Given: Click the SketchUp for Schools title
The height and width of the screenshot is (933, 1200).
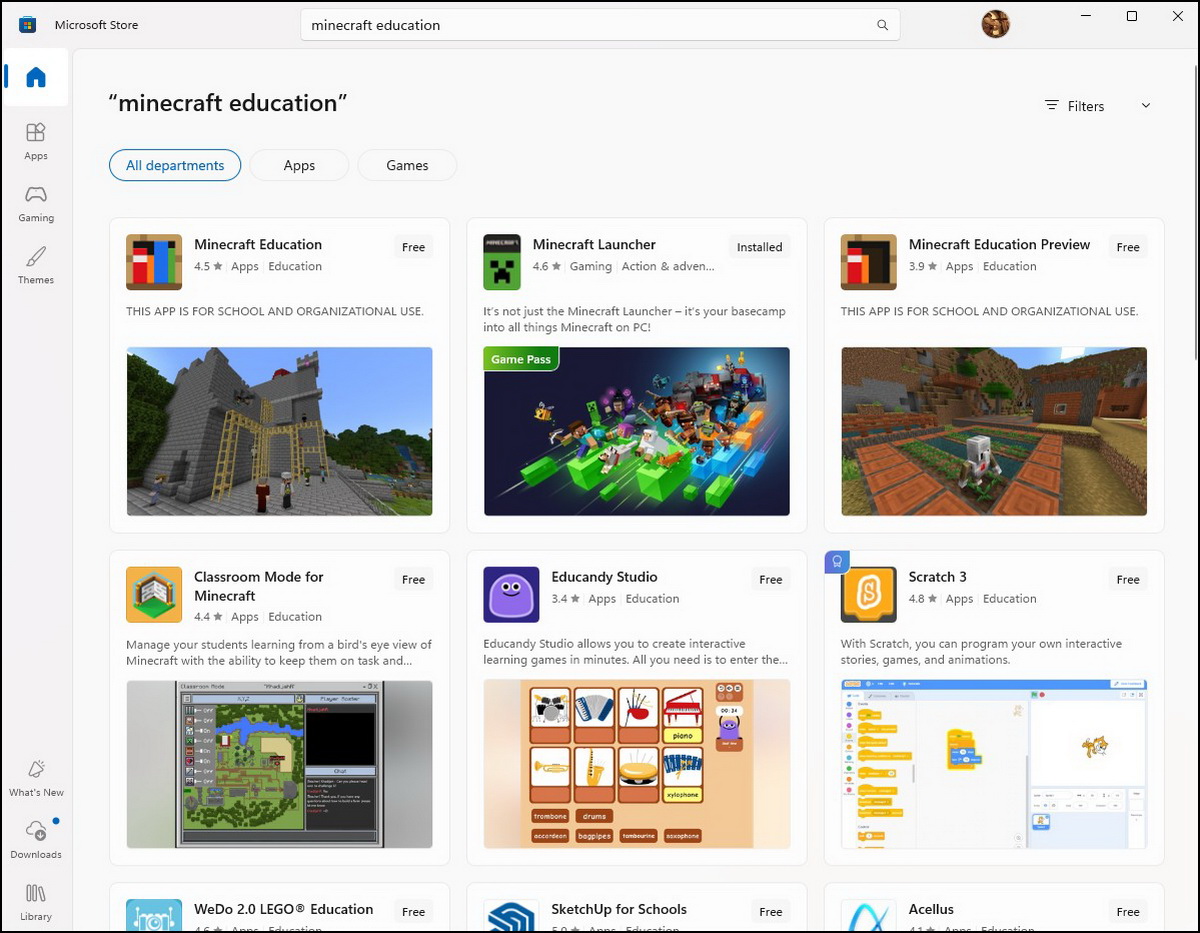Looking at the screenshot, I should 619,909.
